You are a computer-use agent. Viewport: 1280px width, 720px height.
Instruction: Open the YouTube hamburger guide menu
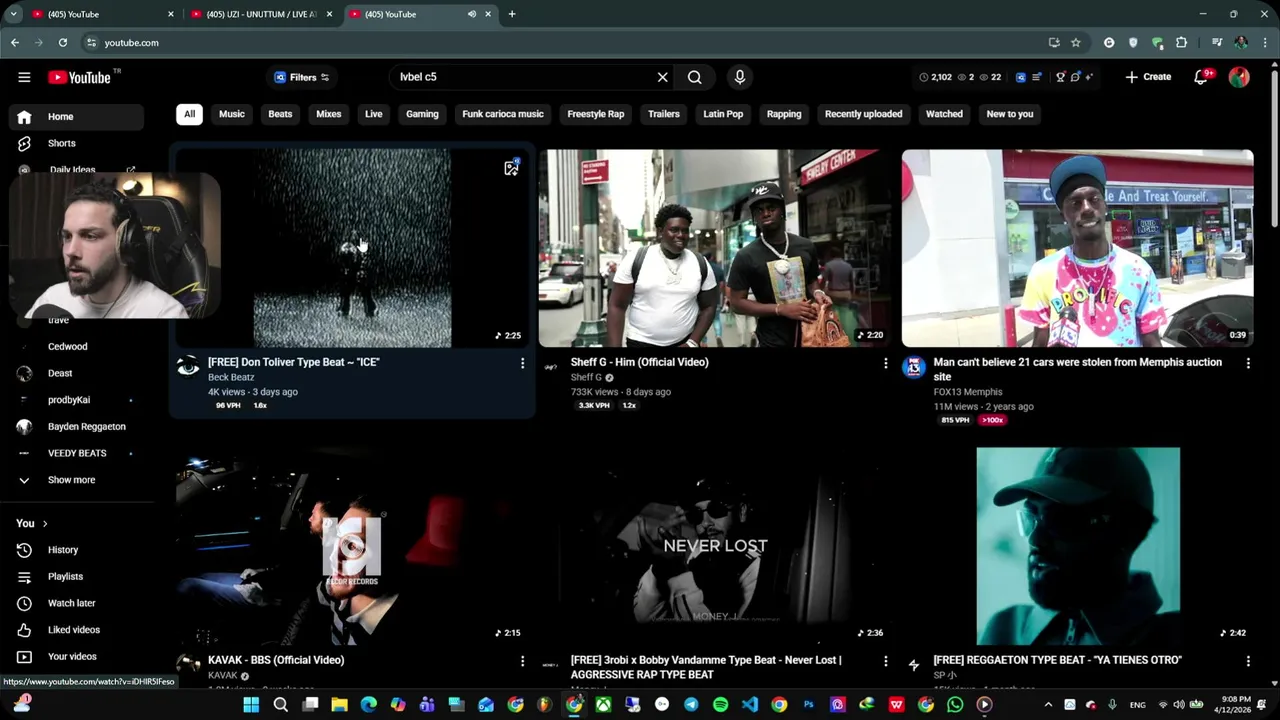(24, 77)
